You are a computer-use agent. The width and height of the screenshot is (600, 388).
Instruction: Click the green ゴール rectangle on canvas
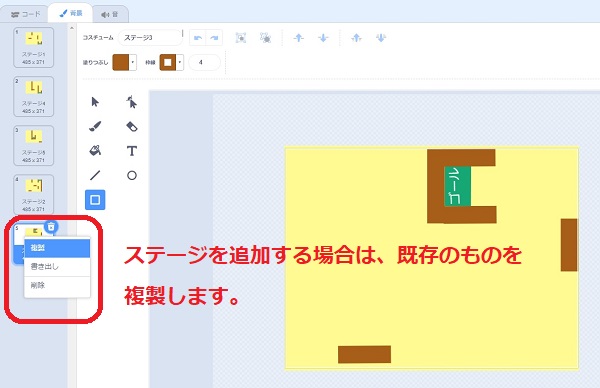457,186
